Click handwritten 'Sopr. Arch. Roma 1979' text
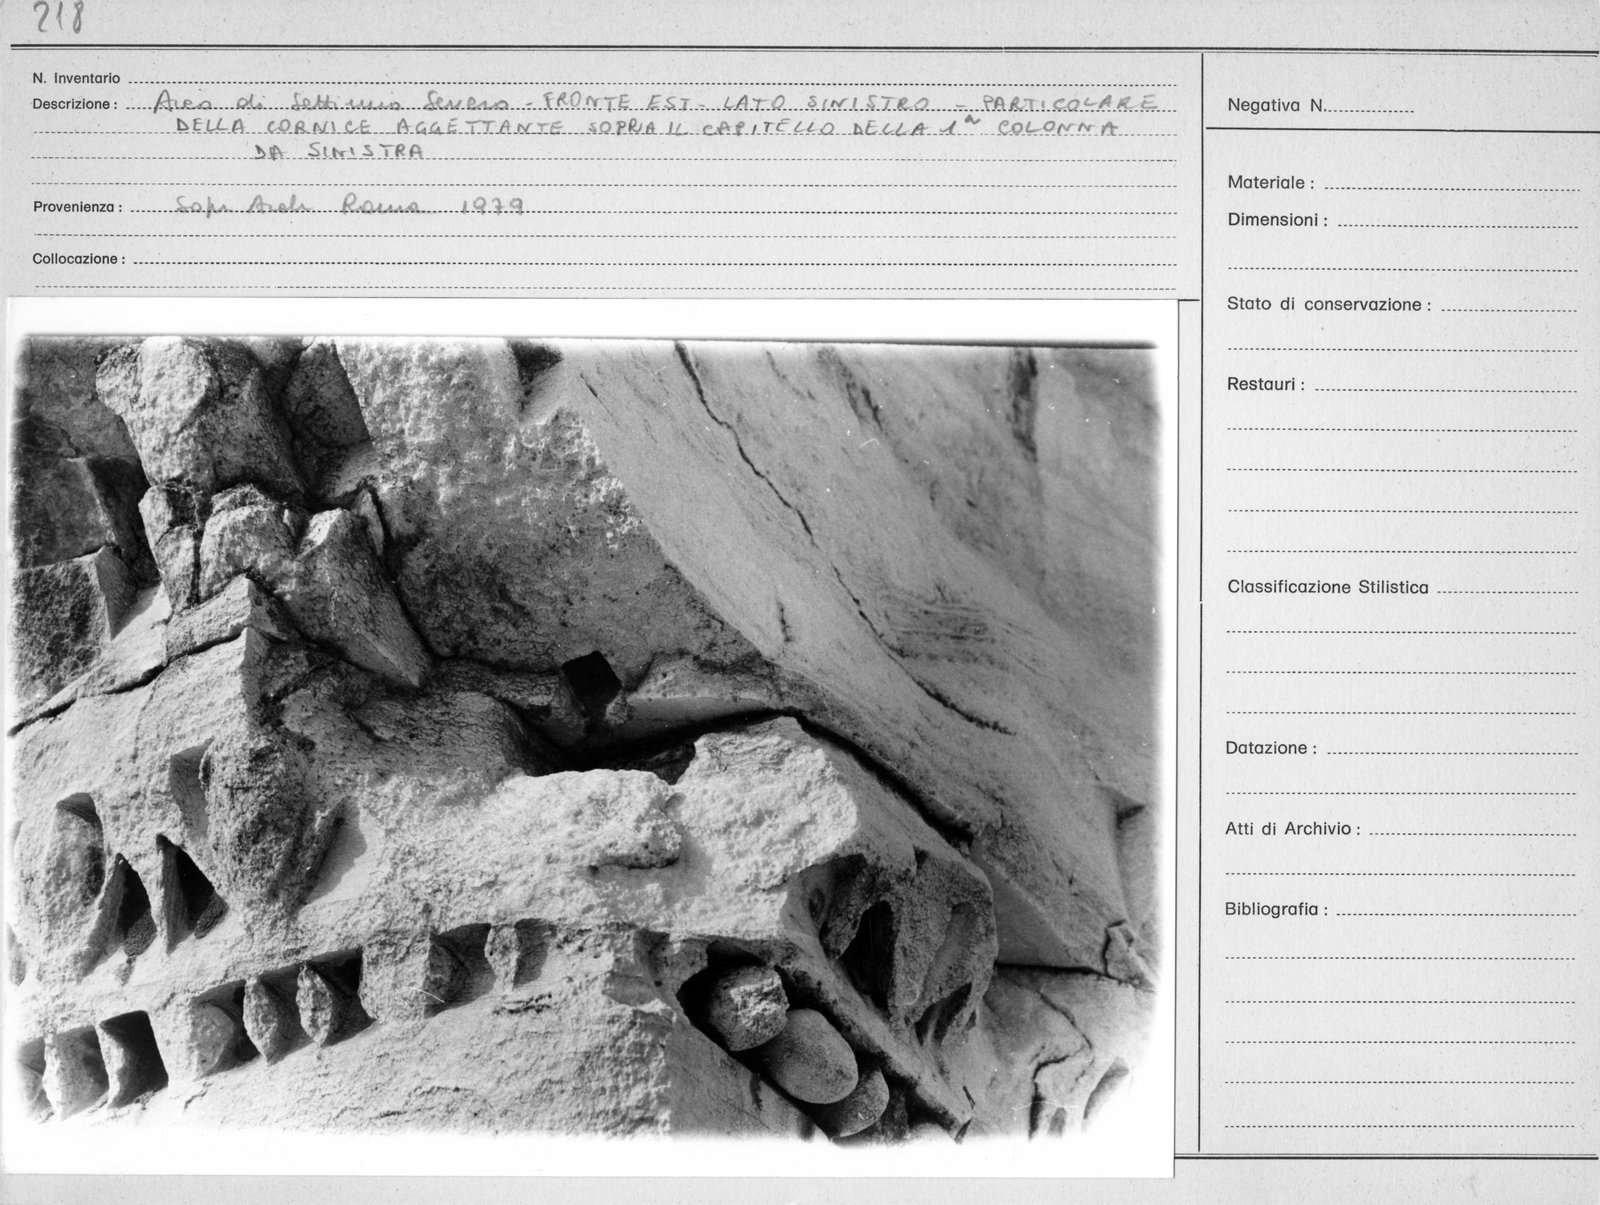The width and height of the screenshot is (1600, 1205). [x=352, y=205]
